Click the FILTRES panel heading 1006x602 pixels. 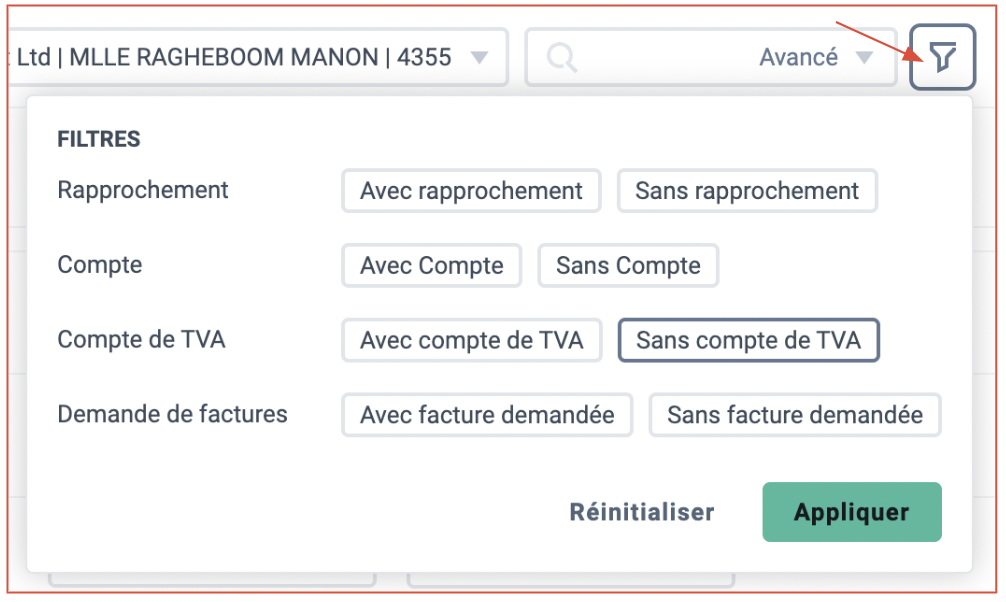[x=99, y=139]
